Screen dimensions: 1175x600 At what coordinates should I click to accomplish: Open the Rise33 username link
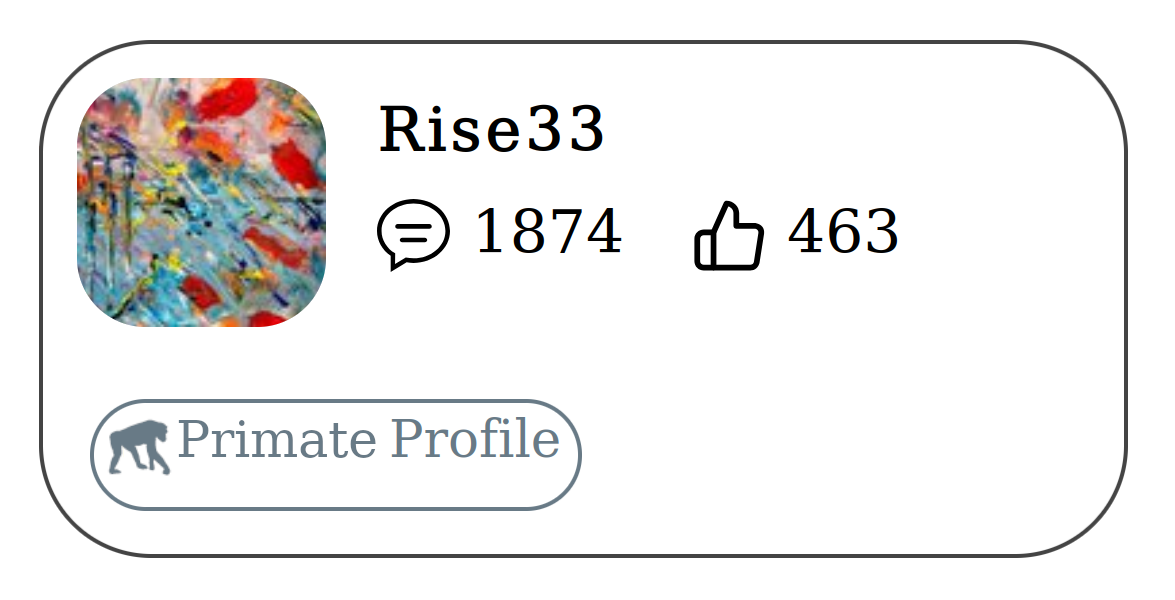[x=491, y=130]
